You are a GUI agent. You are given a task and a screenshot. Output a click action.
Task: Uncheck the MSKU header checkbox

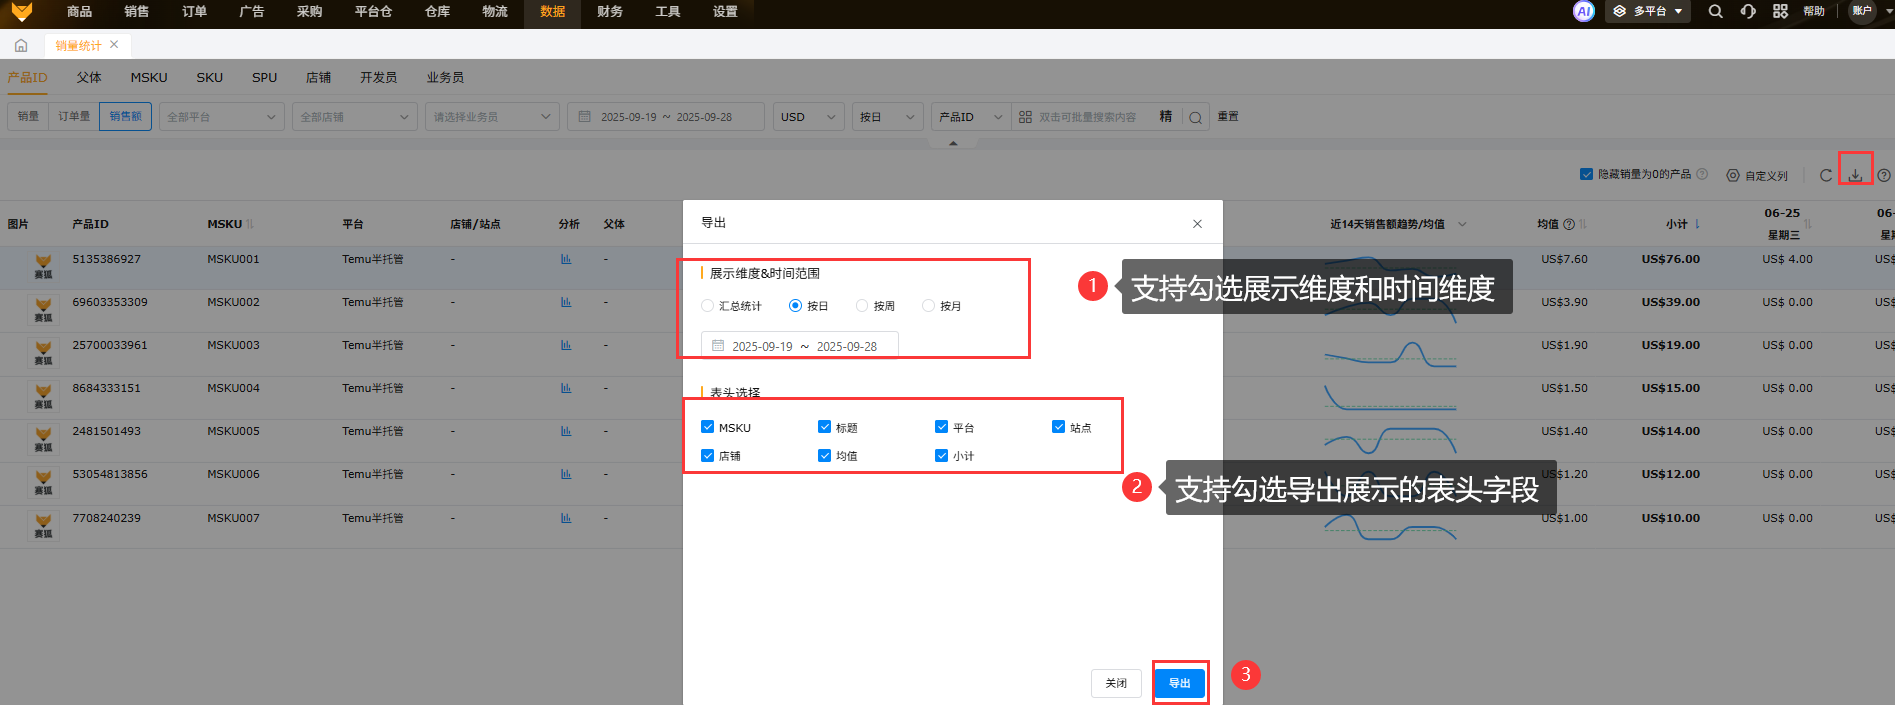point(707,427)
